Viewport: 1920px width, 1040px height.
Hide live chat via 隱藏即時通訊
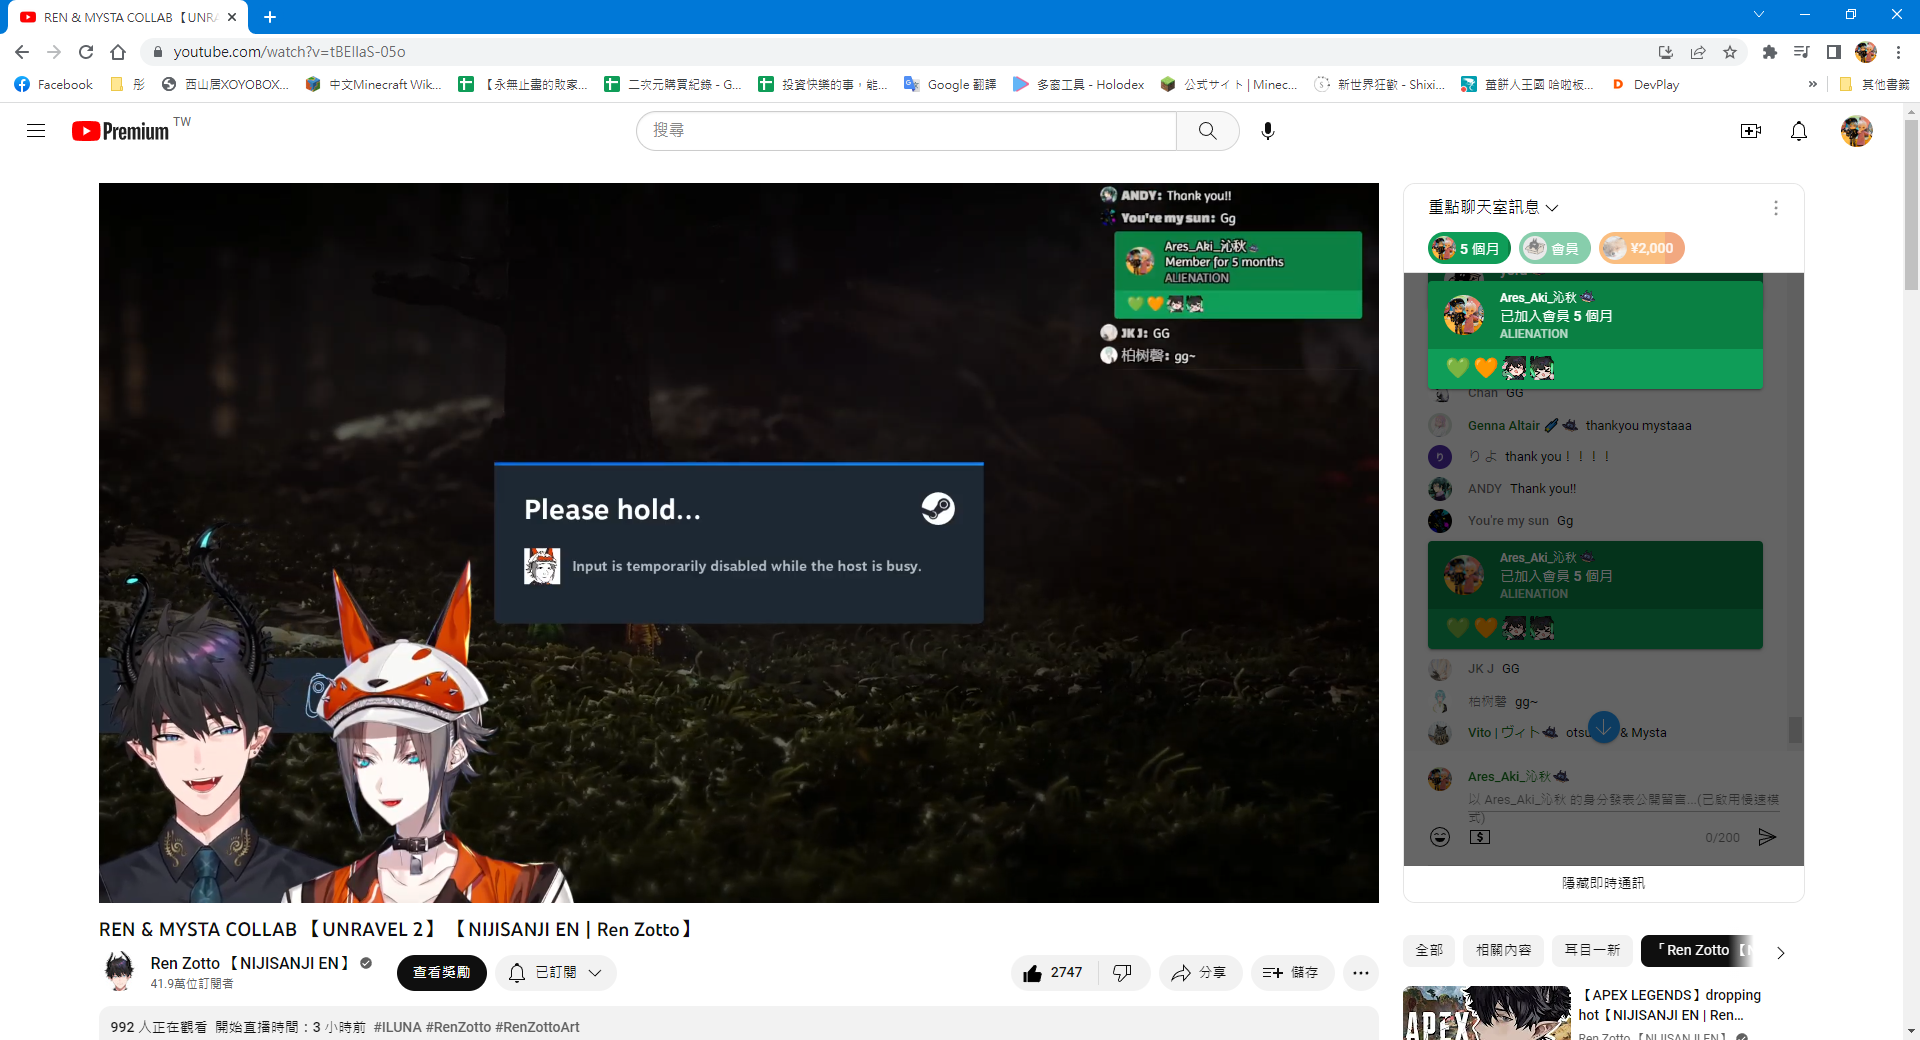click(x=1603, y=883)
